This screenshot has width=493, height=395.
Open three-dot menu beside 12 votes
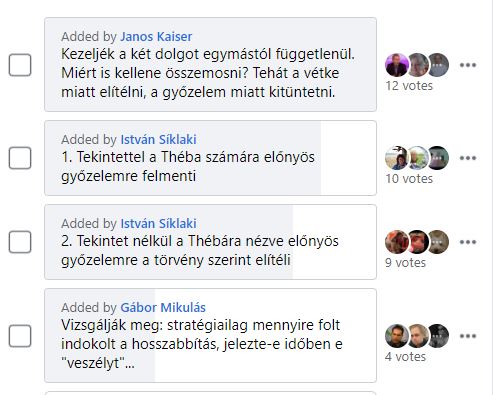[x=468, y=65]
